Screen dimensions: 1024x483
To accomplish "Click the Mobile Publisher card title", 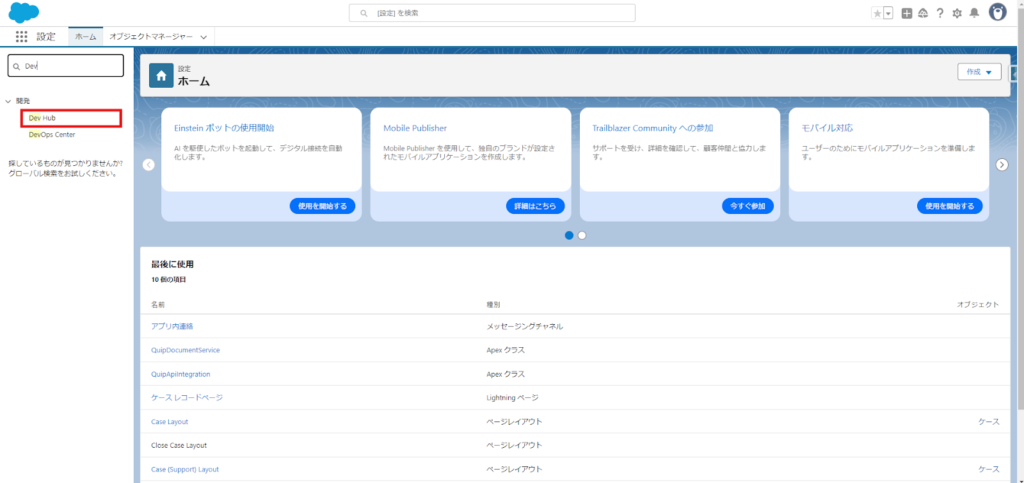I will (415, 128).
